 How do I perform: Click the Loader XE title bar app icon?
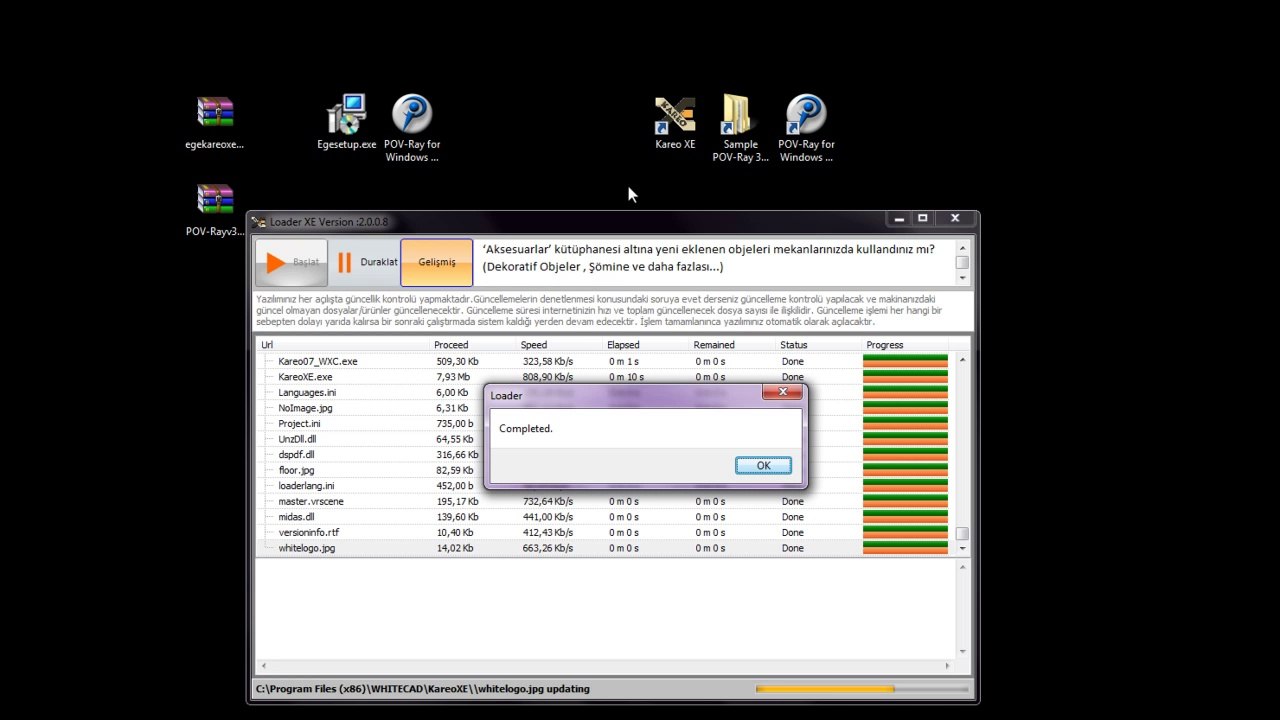(x=259, y=222)
